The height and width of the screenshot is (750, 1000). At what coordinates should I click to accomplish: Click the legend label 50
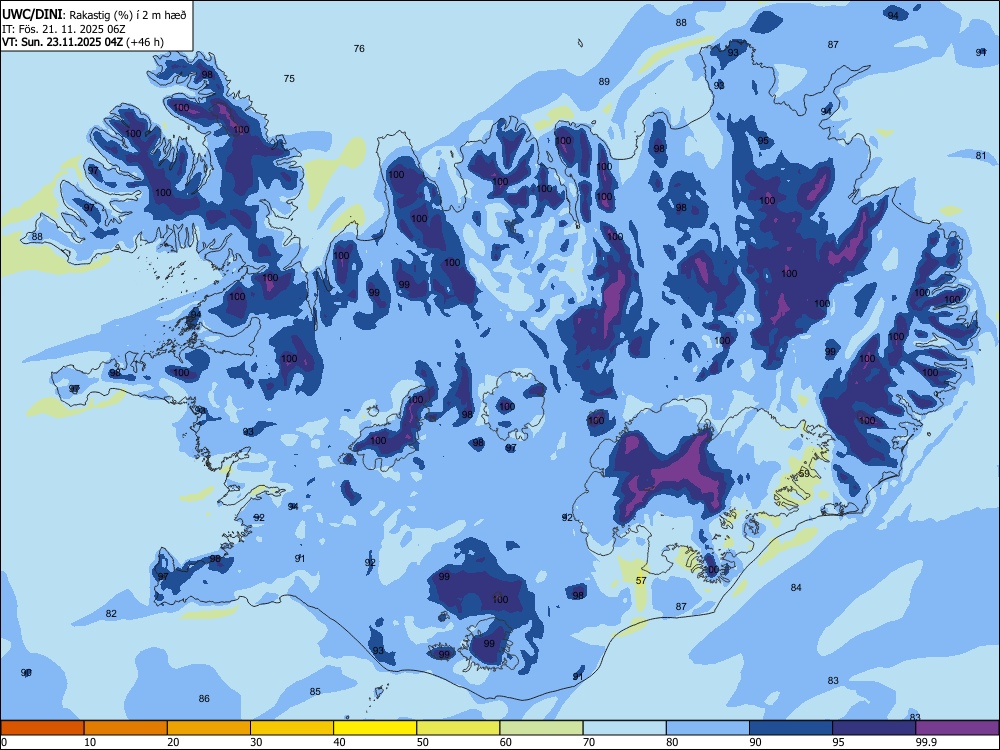tap(423, 742)
